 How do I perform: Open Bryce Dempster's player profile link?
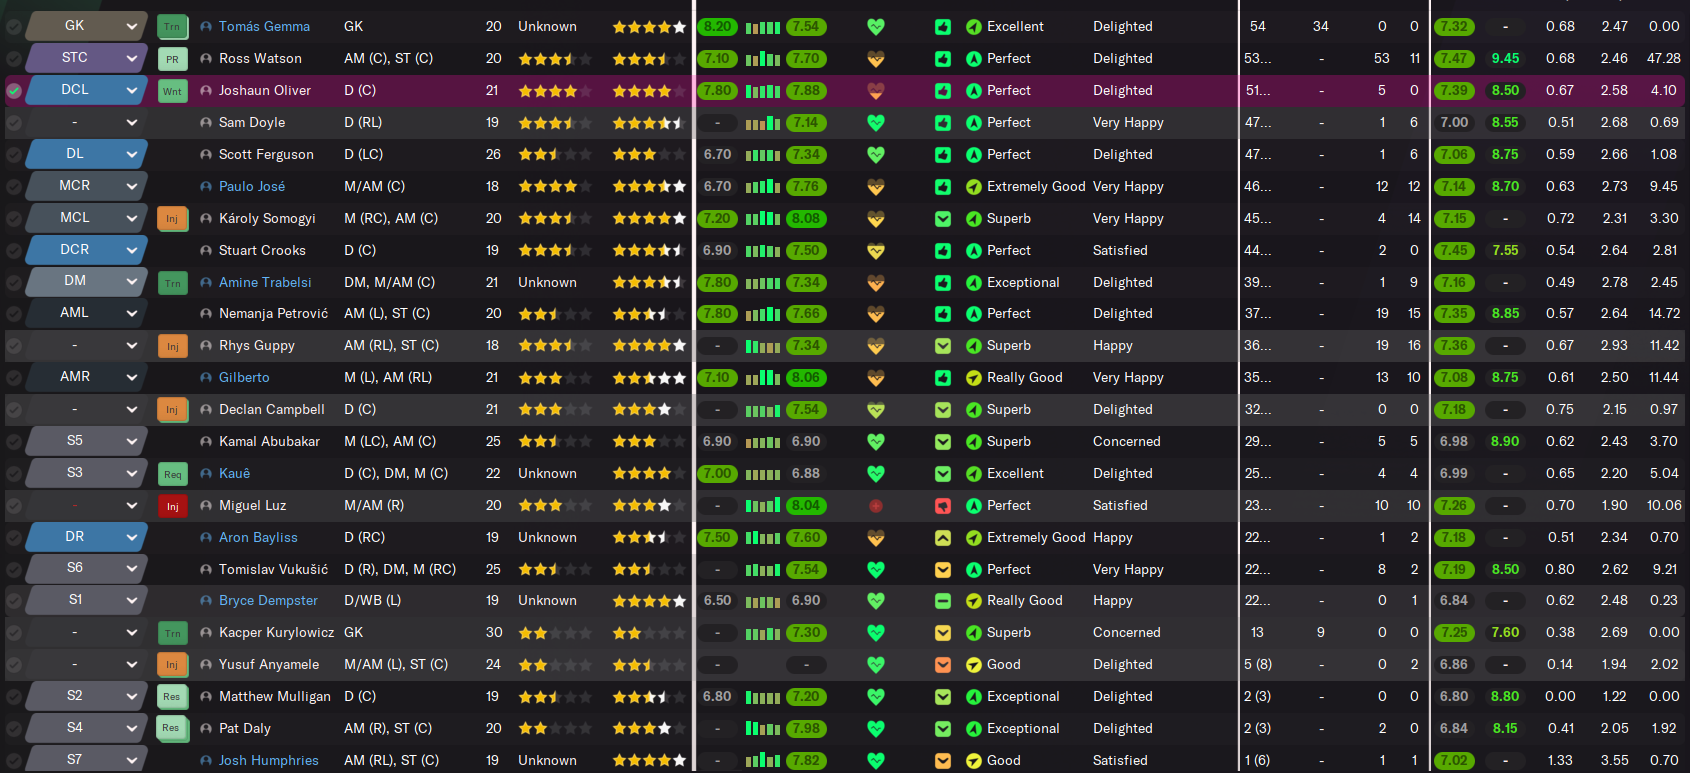point(268,601)
